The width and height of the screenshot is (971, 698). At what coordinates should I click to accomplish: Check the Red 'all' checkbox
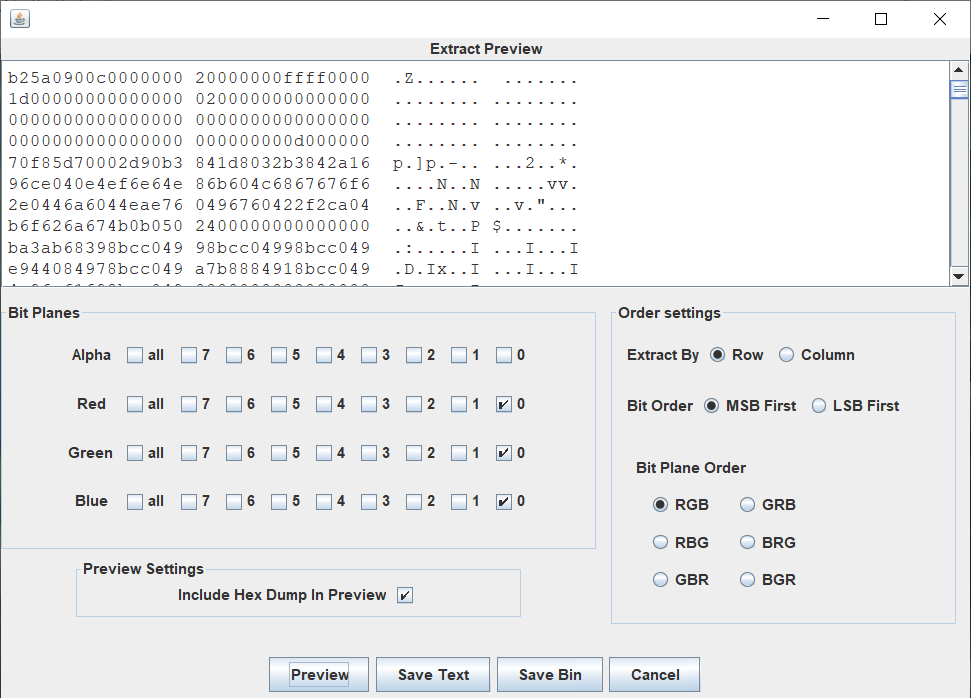point(134,404)
